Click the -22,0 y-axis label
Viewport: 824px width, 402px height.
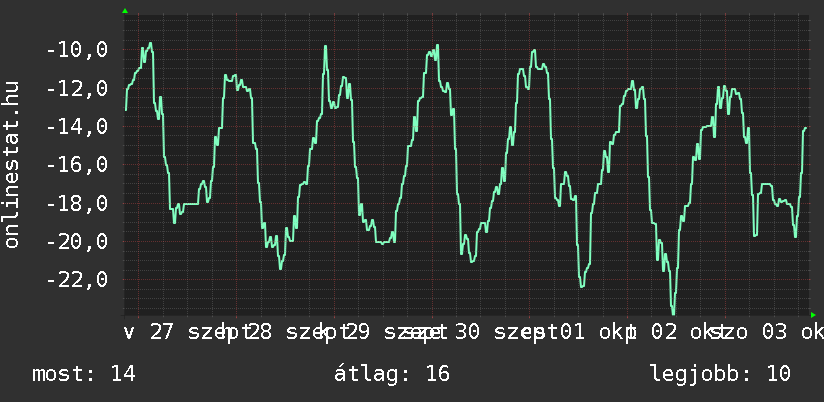click(x=77, y=280)
